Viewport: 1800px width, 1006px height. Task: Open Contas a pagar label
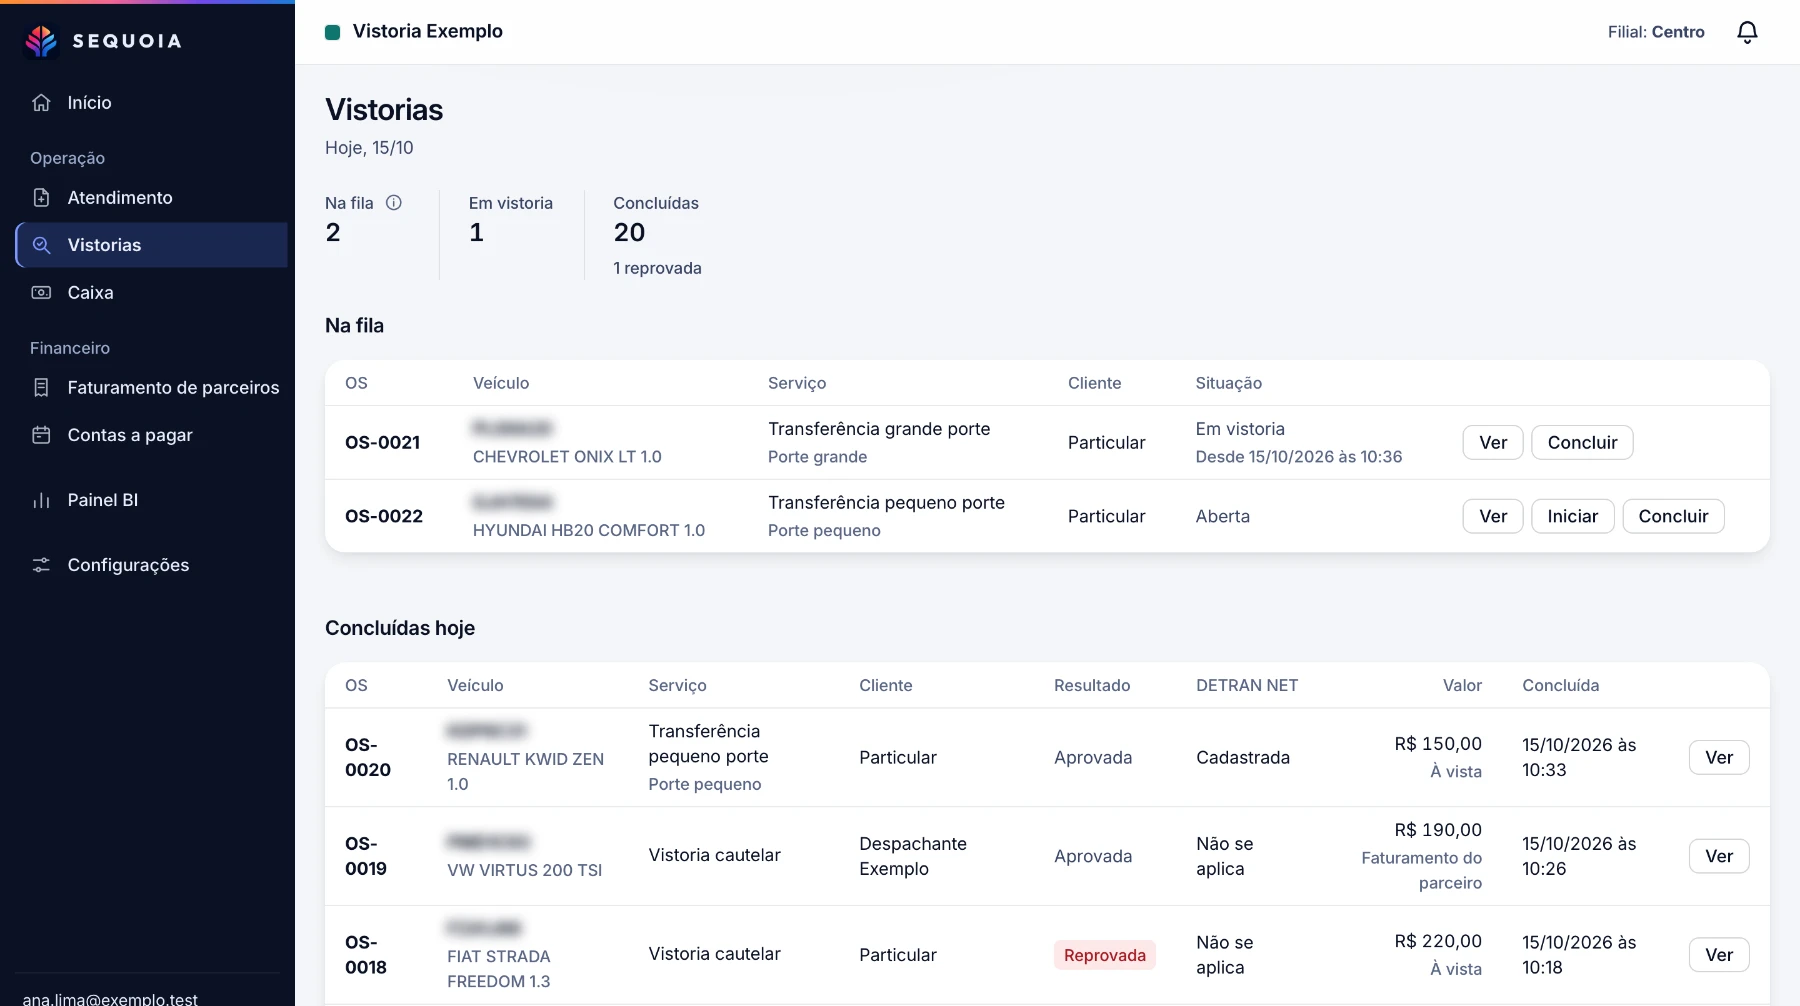click(130, 435)
